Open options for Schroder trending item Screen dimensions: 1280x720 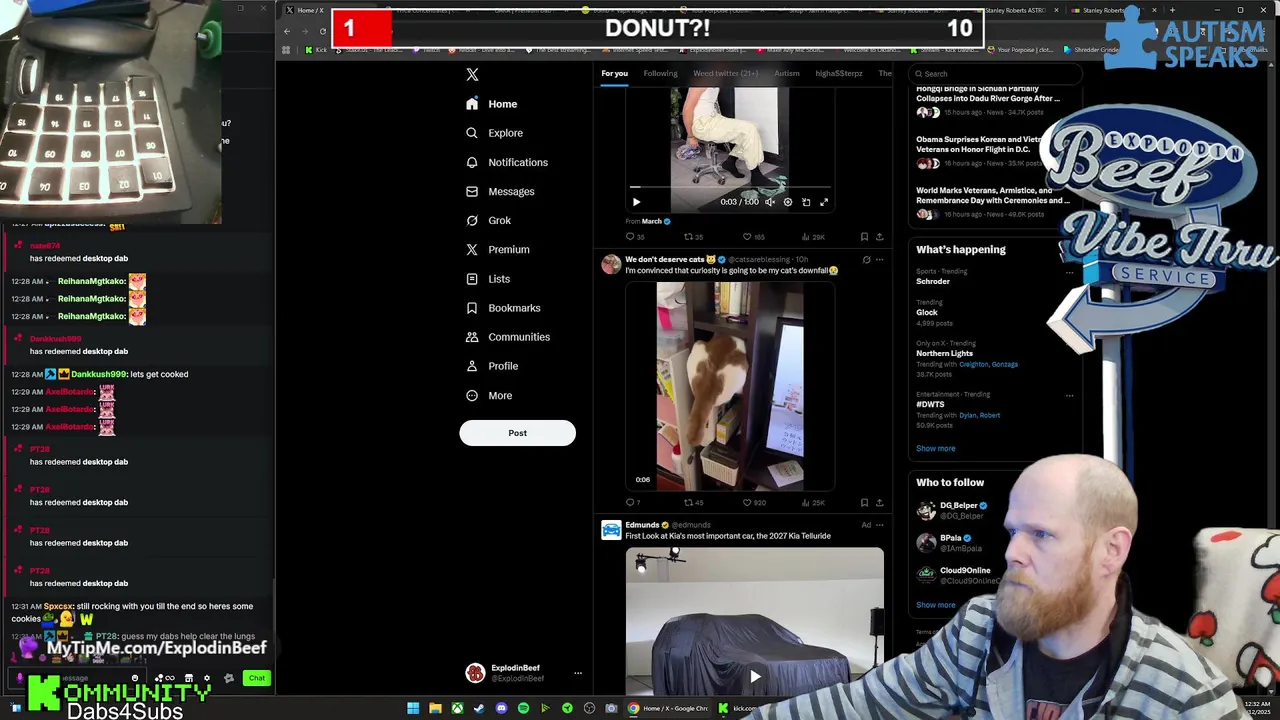click(x=1069, y=271)
